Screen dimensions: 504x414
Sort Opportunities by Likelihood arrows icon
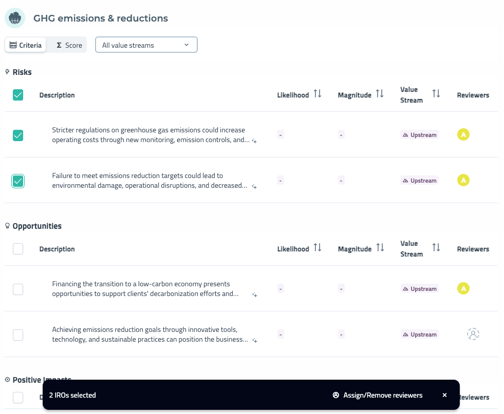pyautogui.click(x=317, y=248)
